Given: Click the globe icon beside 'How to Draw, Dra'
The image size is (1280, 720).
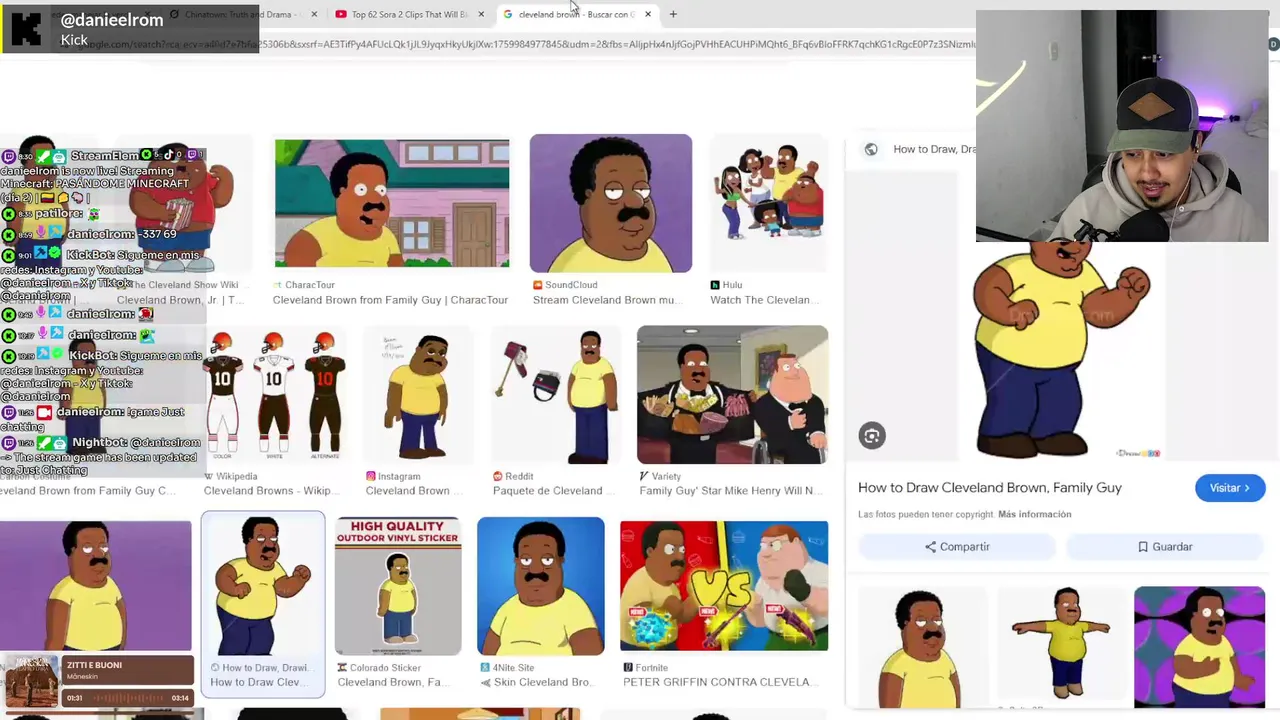Looking at the screenshot, I should pyautogui.click(x=871, y=149).
